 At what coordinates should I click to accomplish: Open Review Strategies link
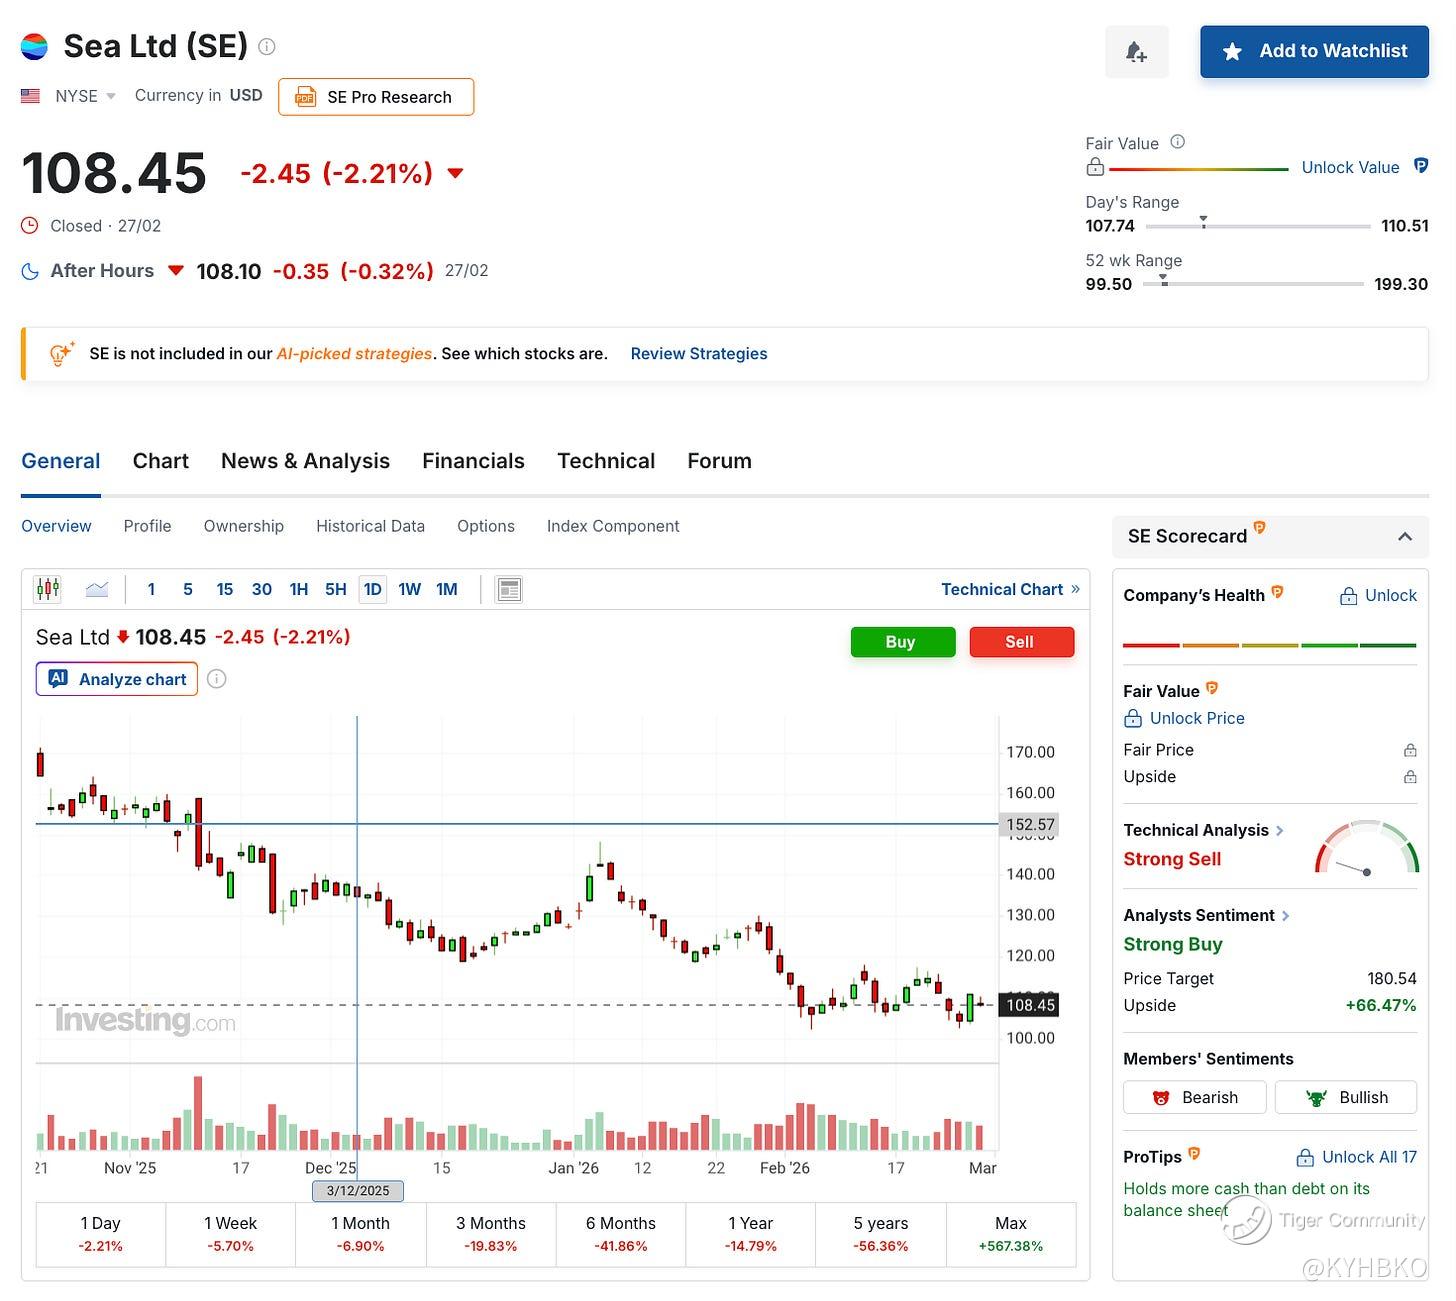click(x=699, y=353)
